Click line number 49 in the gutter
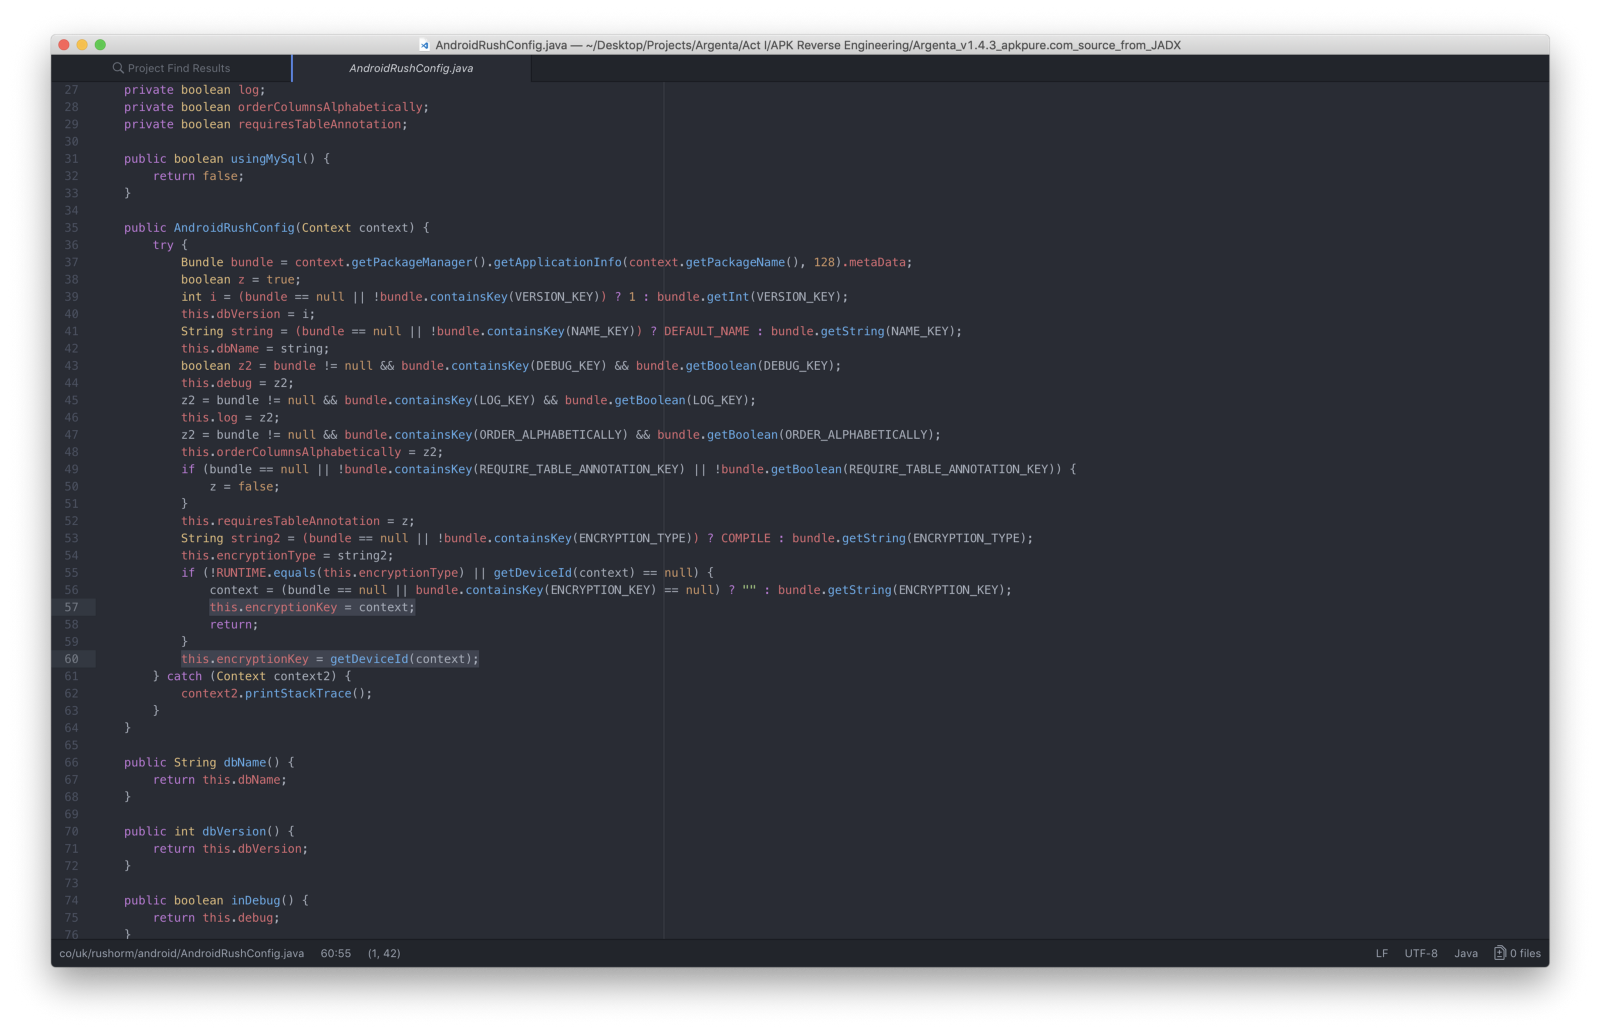1600x1034 pixels. [x=72, y=469]
